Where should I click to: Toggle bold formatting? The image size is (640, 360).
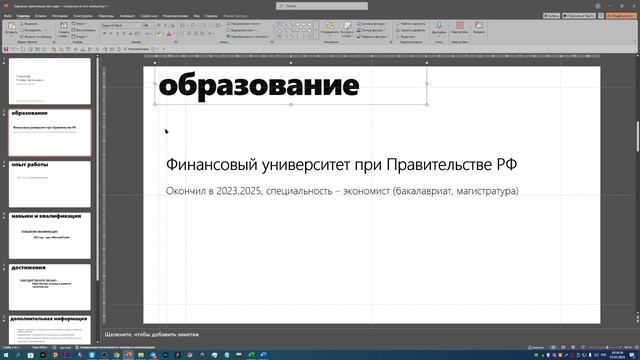tap(104, 33)
